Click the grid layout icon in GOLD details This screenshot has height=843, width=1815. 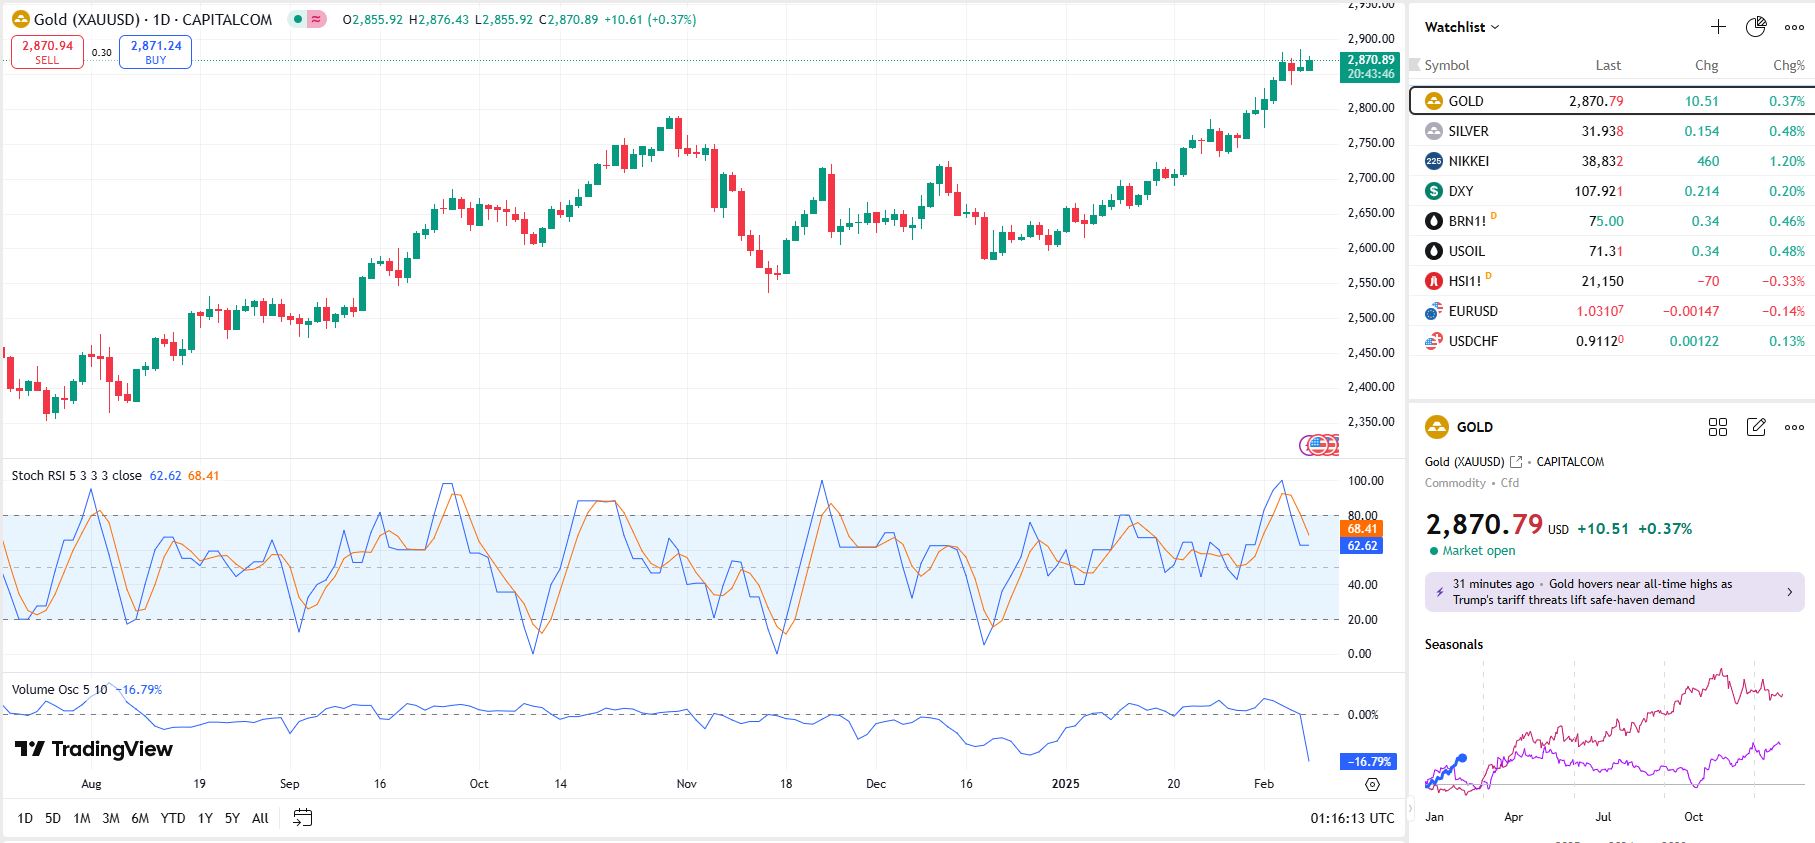pyautogui.click(x=1718, y=427)
